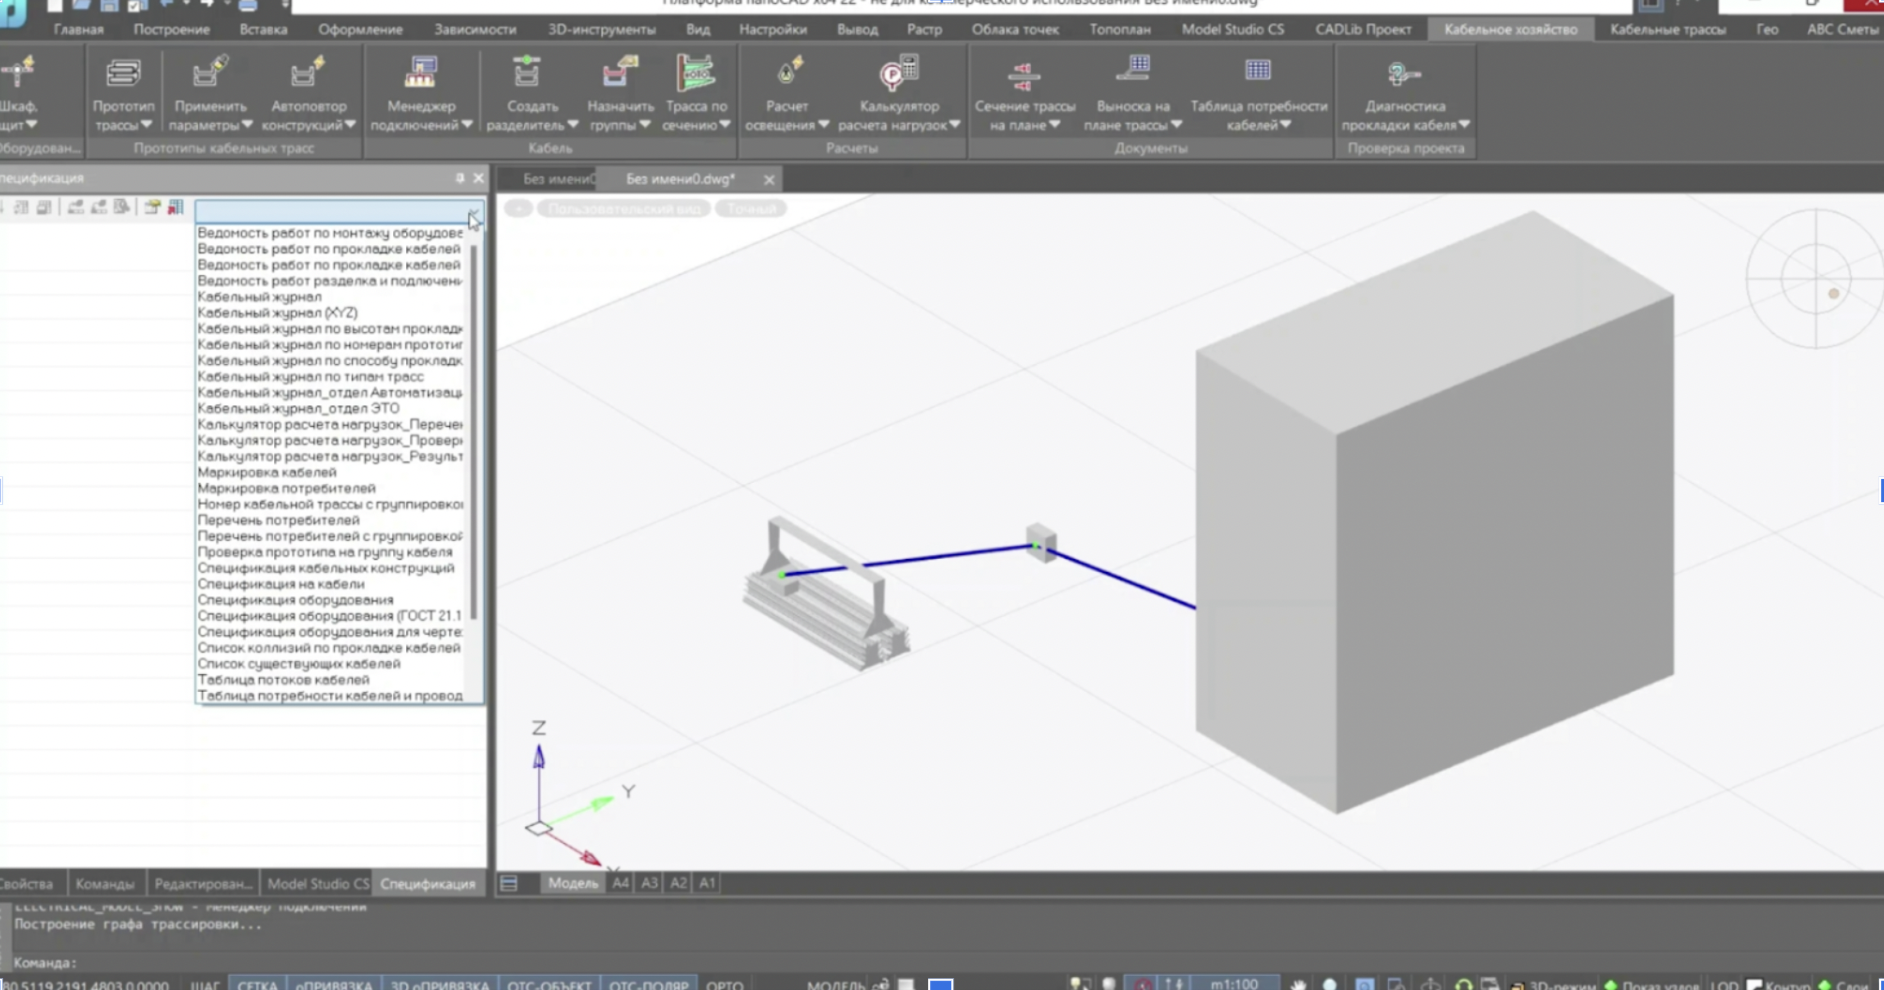This screenshot has height=990, width=1884.
Task: Click the Автоповтор конструкций icon
Action: (x=308, y=74)
